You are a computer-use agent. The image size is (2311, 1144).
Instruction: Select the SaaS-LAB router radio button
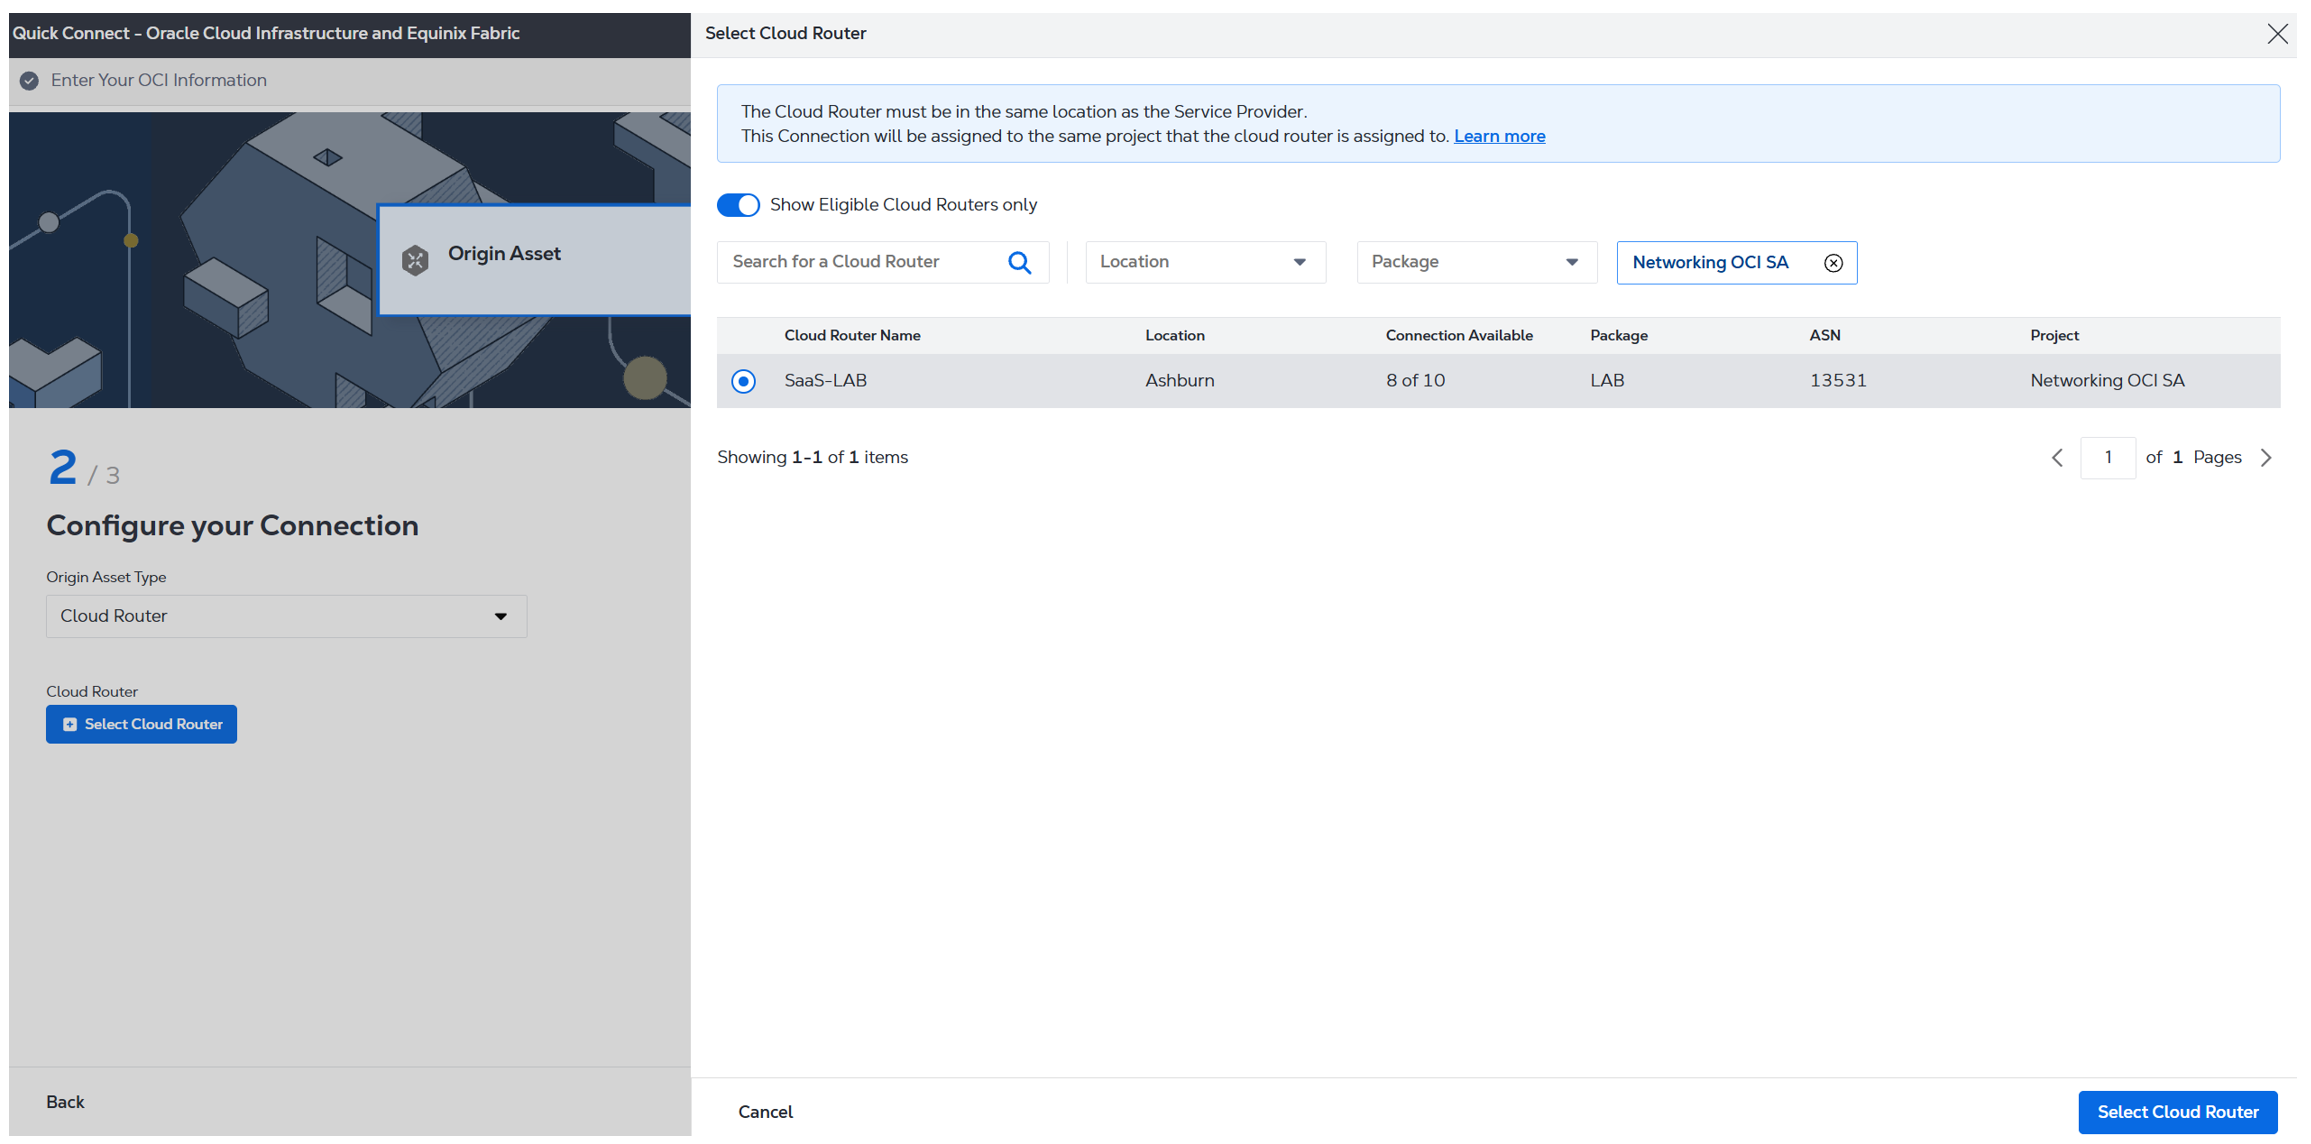743,381
